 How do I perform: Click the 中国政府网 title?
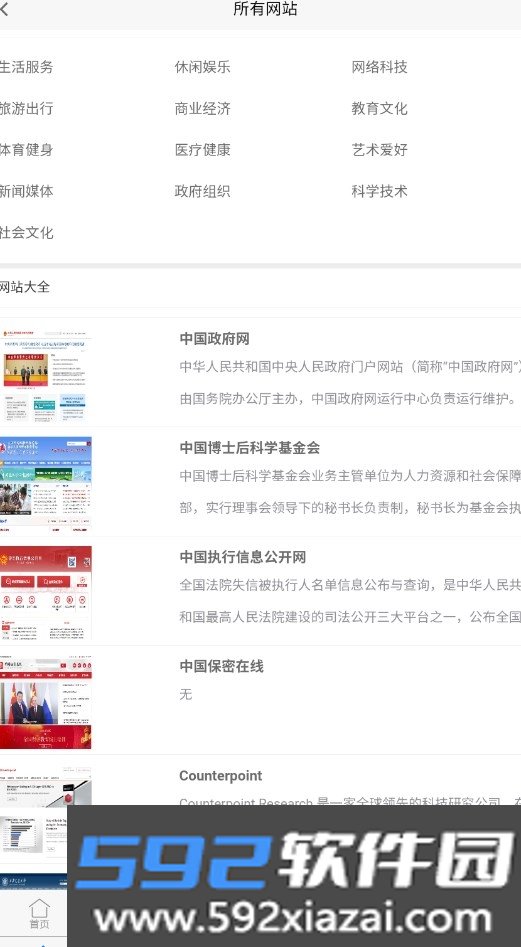[214, 339]
